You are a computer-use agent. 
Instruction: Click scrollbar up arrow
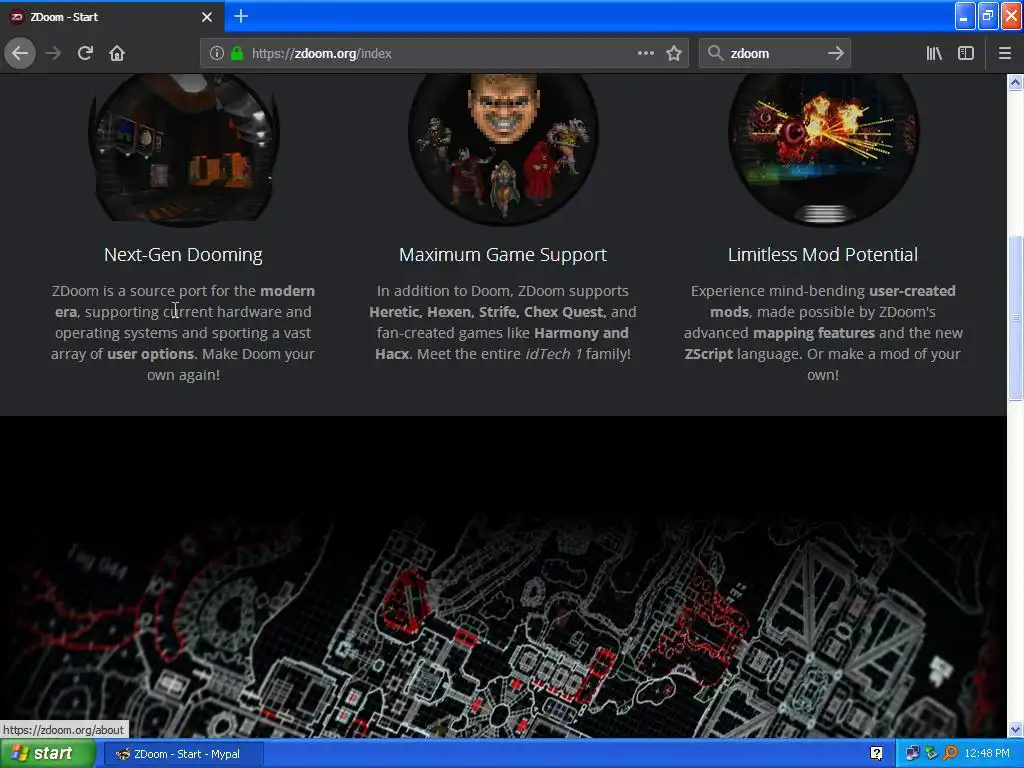pos(1015,82)
